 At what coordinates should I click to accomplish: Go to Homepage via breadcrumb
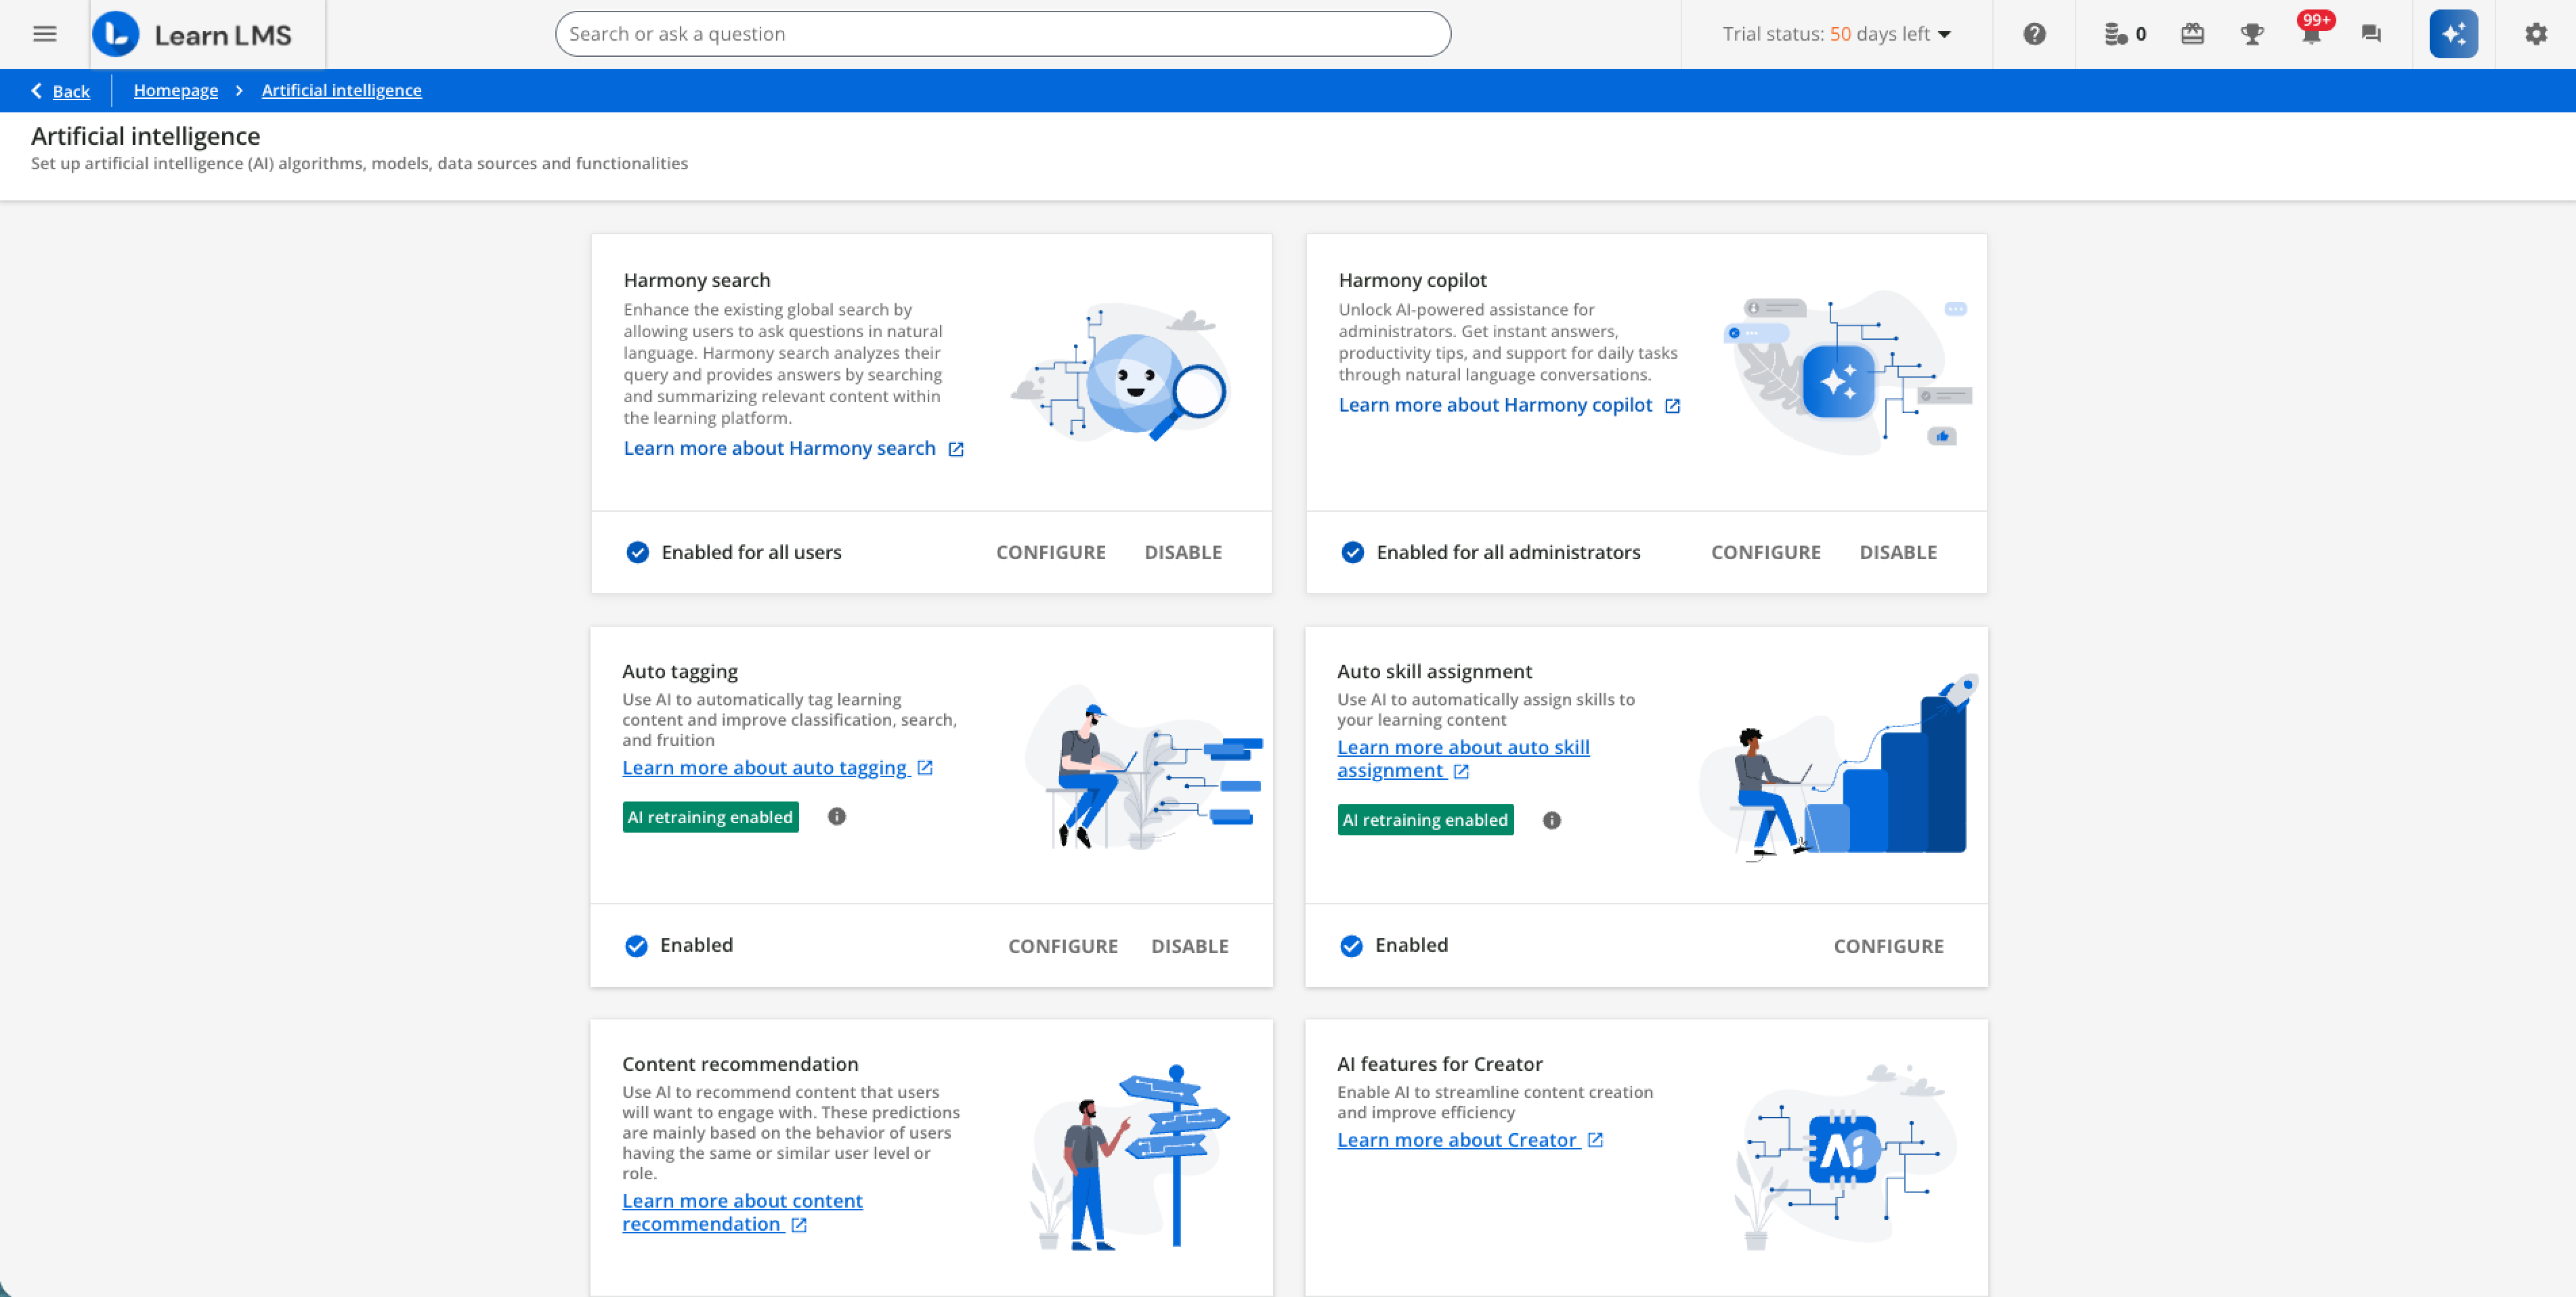tap(176, 90)
